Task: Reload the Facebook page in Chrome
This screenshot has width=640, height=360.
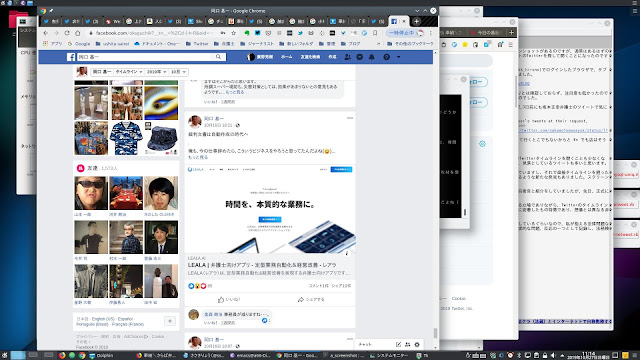Action: click(67, 33)
